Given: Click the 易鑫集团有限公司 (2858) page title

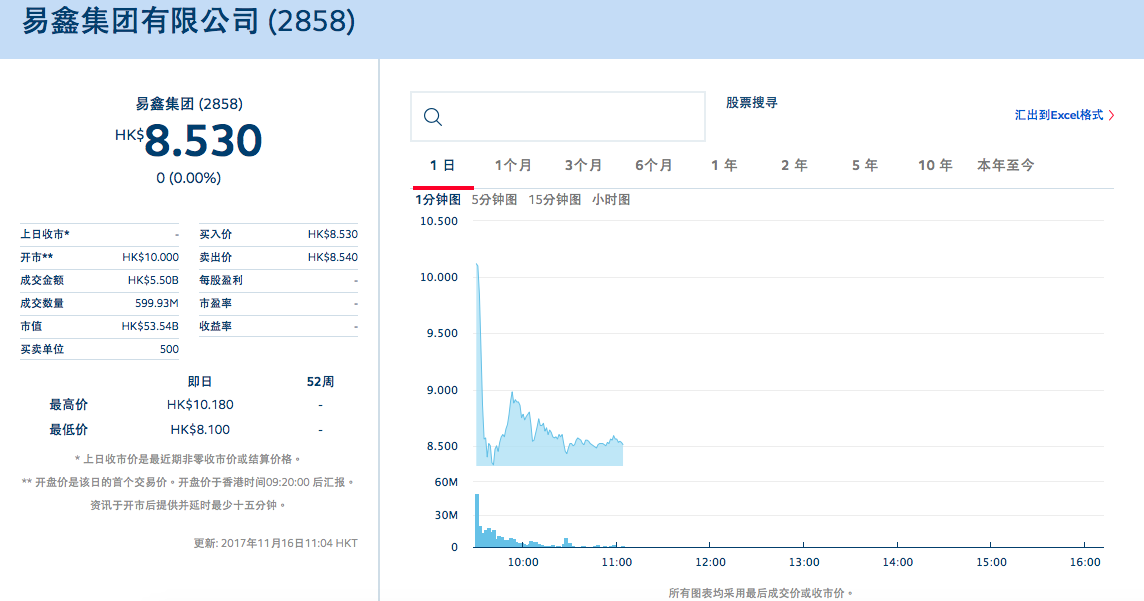Looking at the screenshot, I should click(x=189, y=21).
